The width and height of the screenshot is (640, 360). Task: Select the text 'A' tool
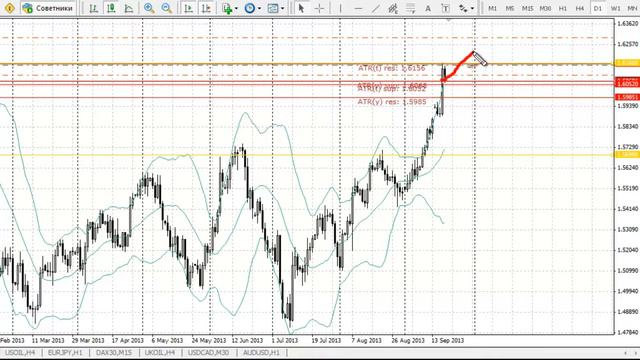[428, 8]
